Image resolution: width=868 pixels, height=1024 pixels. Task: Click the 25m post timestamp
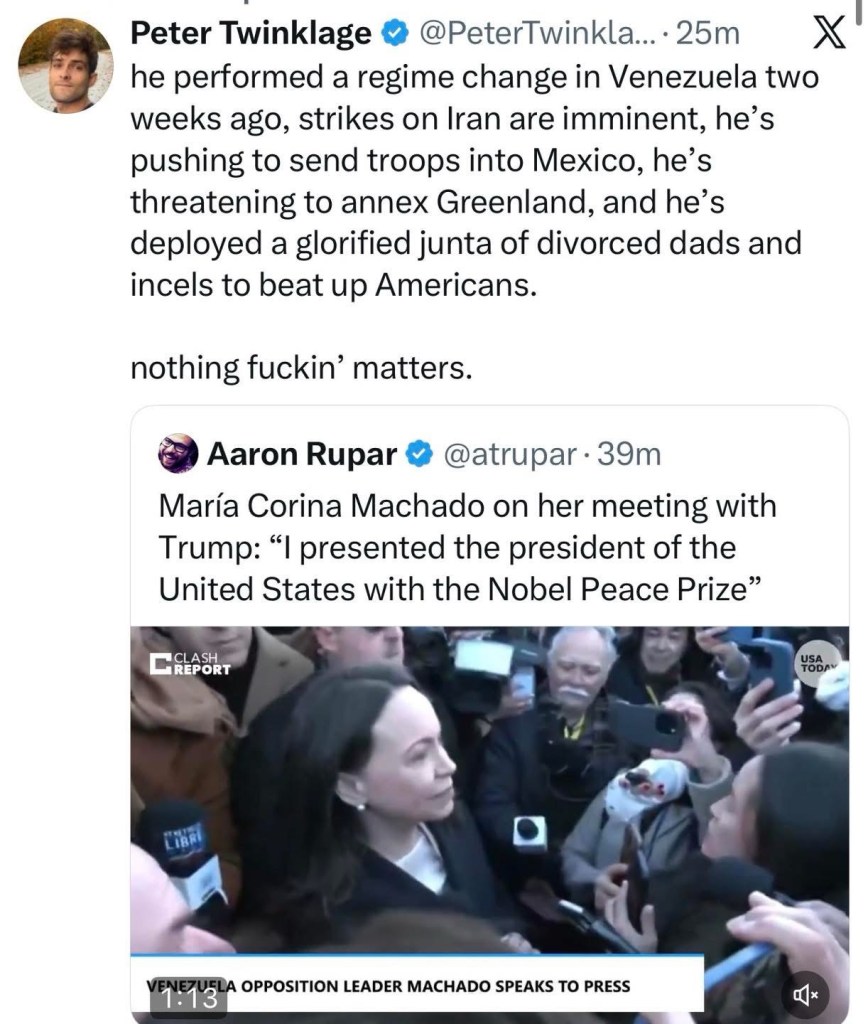coord(708,34)
